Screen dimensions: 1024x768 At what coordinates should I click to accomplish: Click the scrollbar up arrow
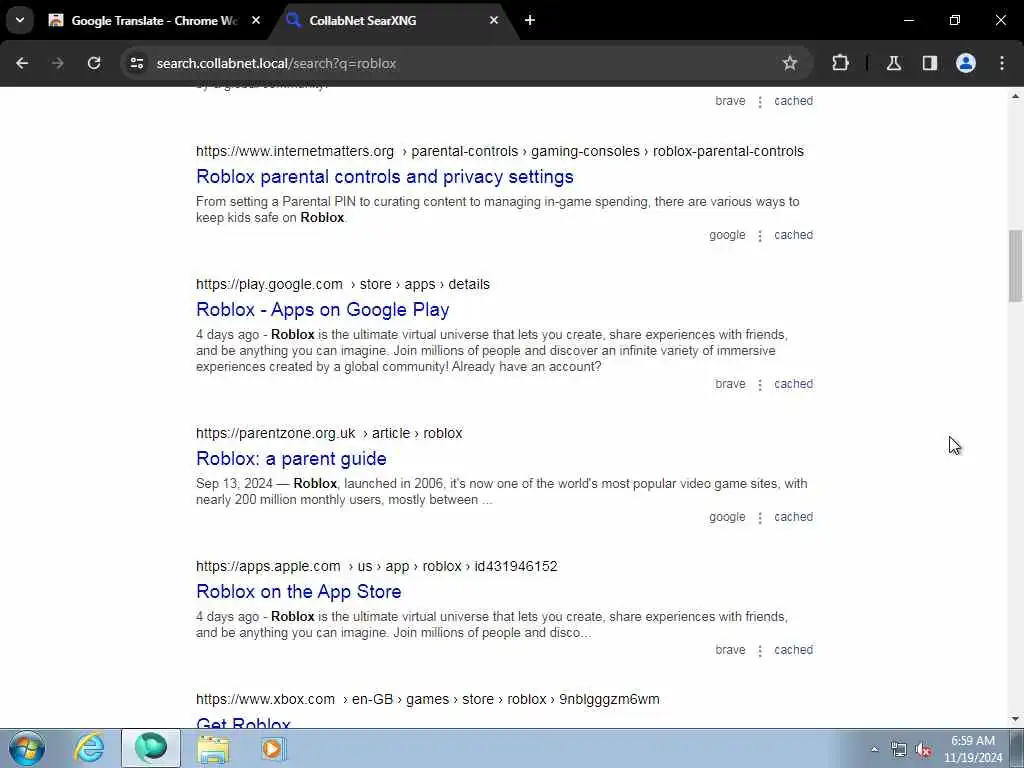click(x=1015, y=97)
